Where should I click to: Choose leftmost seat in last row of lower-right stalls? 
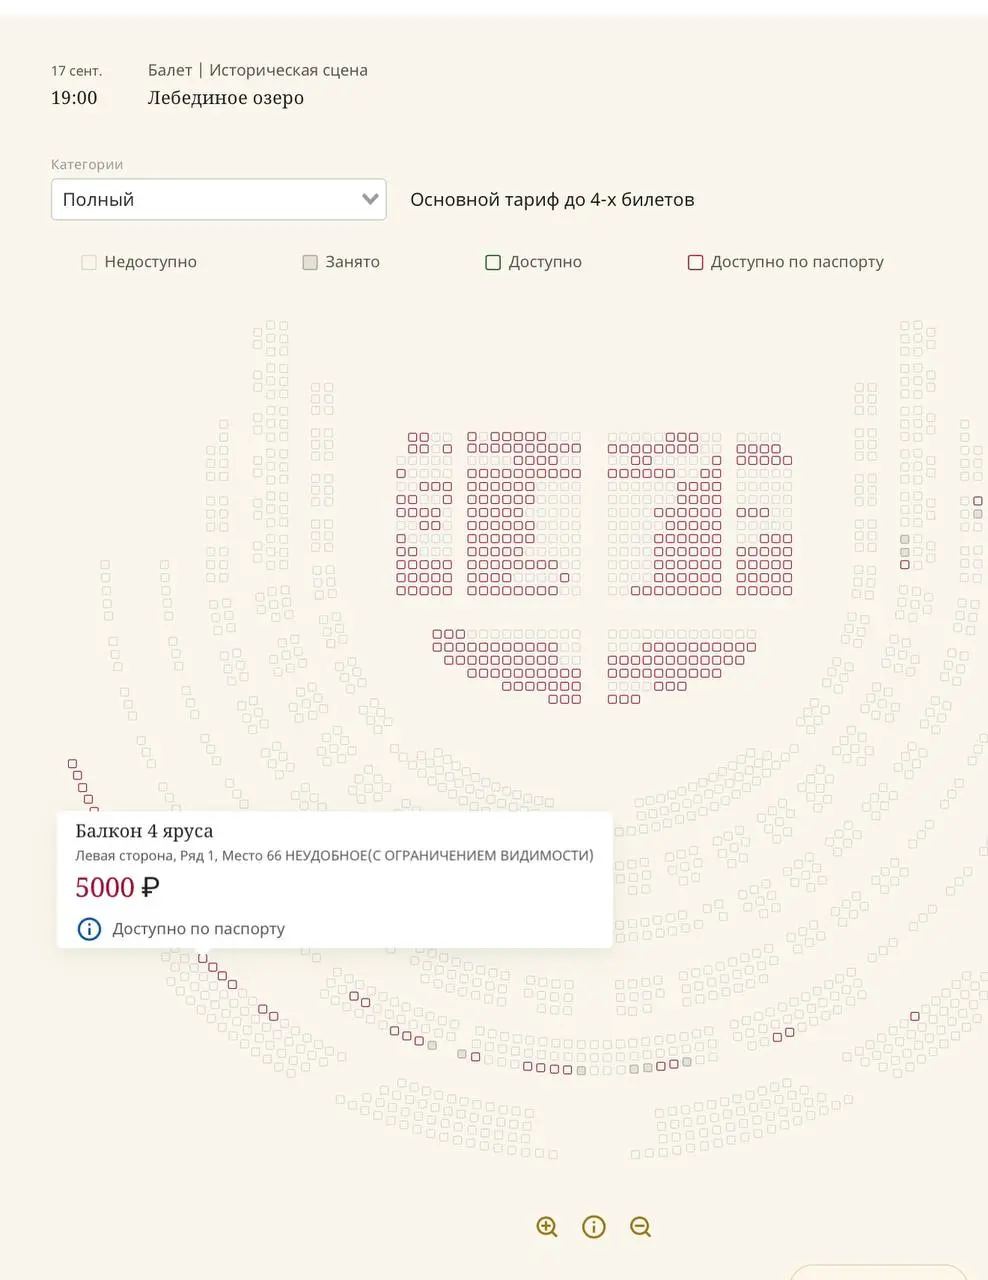612,699
